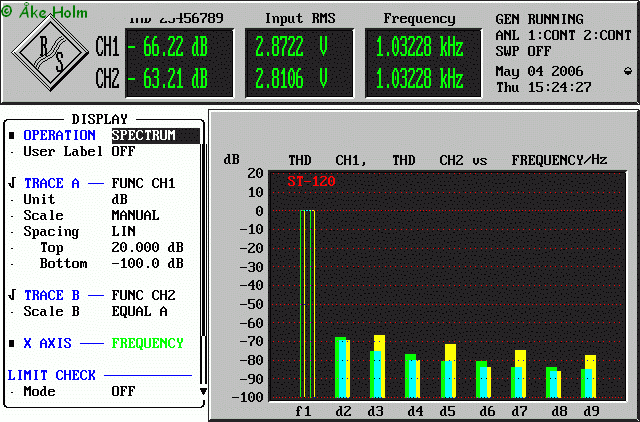Change the Spacing LIN option
This screenshot has height=422, width=640.
coord(123,231)
